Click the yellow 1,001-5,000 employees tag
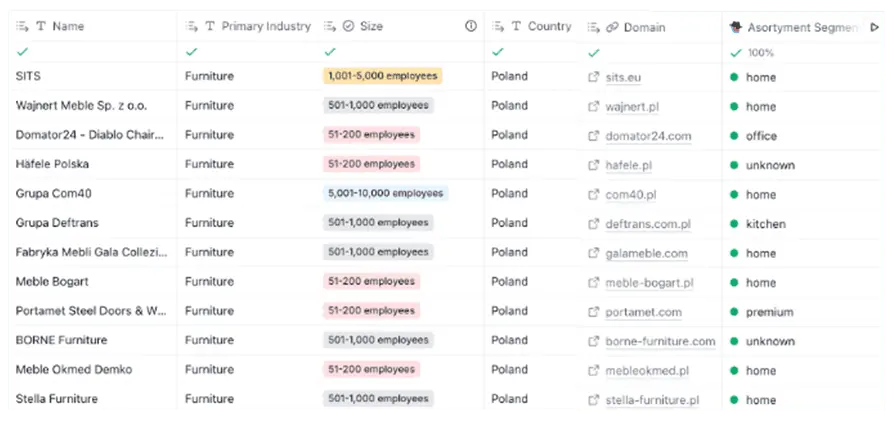Viewport: 894px width, 424px height. point(382,76)
